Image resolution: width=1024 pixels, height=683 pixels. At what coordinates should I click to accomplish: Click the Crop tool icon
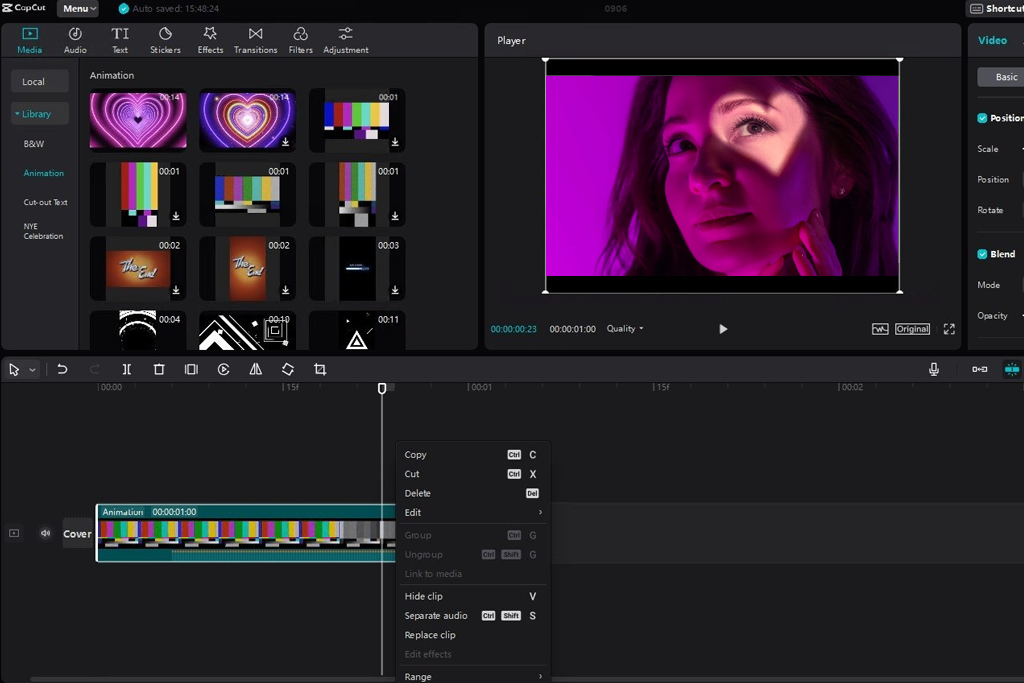click(320, 370)
